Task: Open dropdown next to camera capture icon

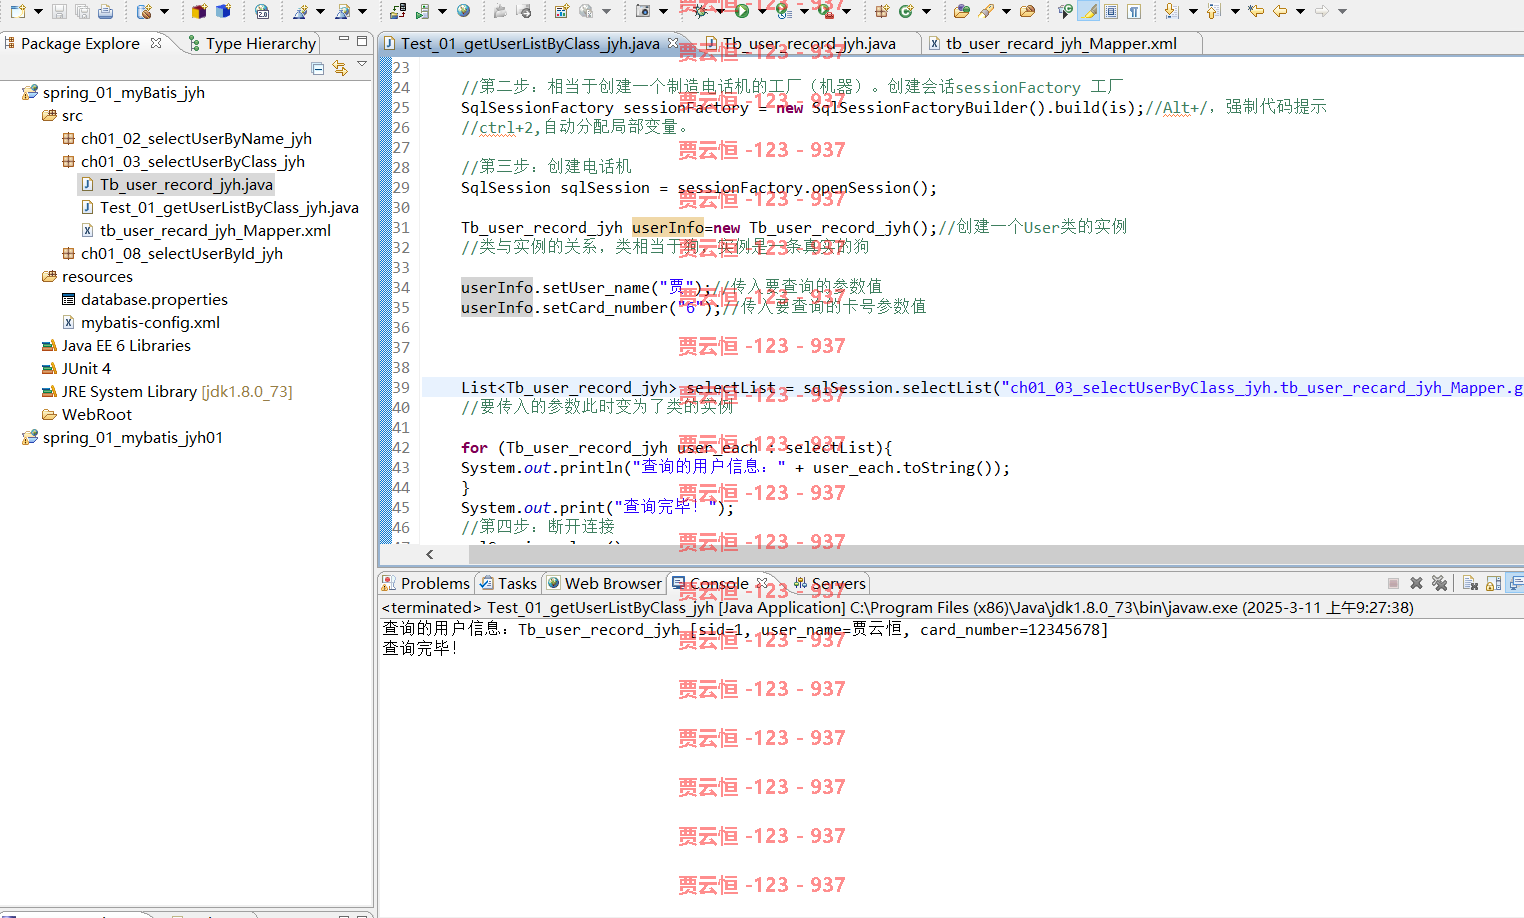Action: tap(663, 11)
